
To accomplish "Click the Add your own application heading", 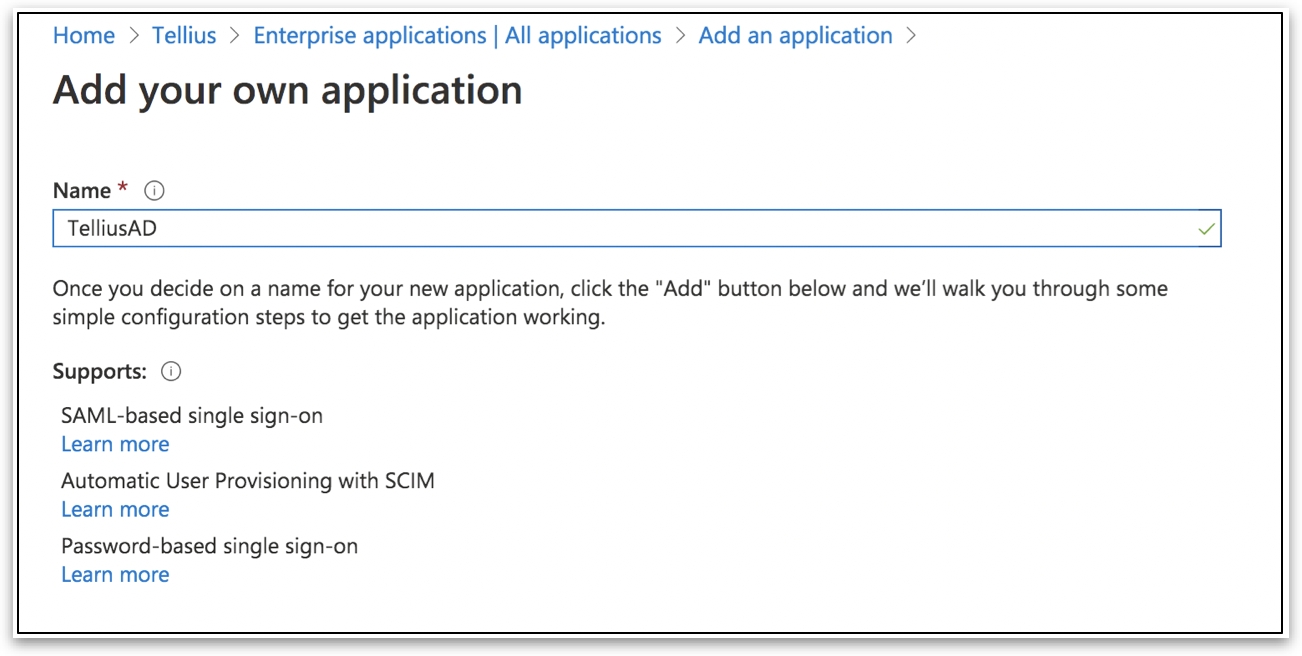I will pos(287,90).
